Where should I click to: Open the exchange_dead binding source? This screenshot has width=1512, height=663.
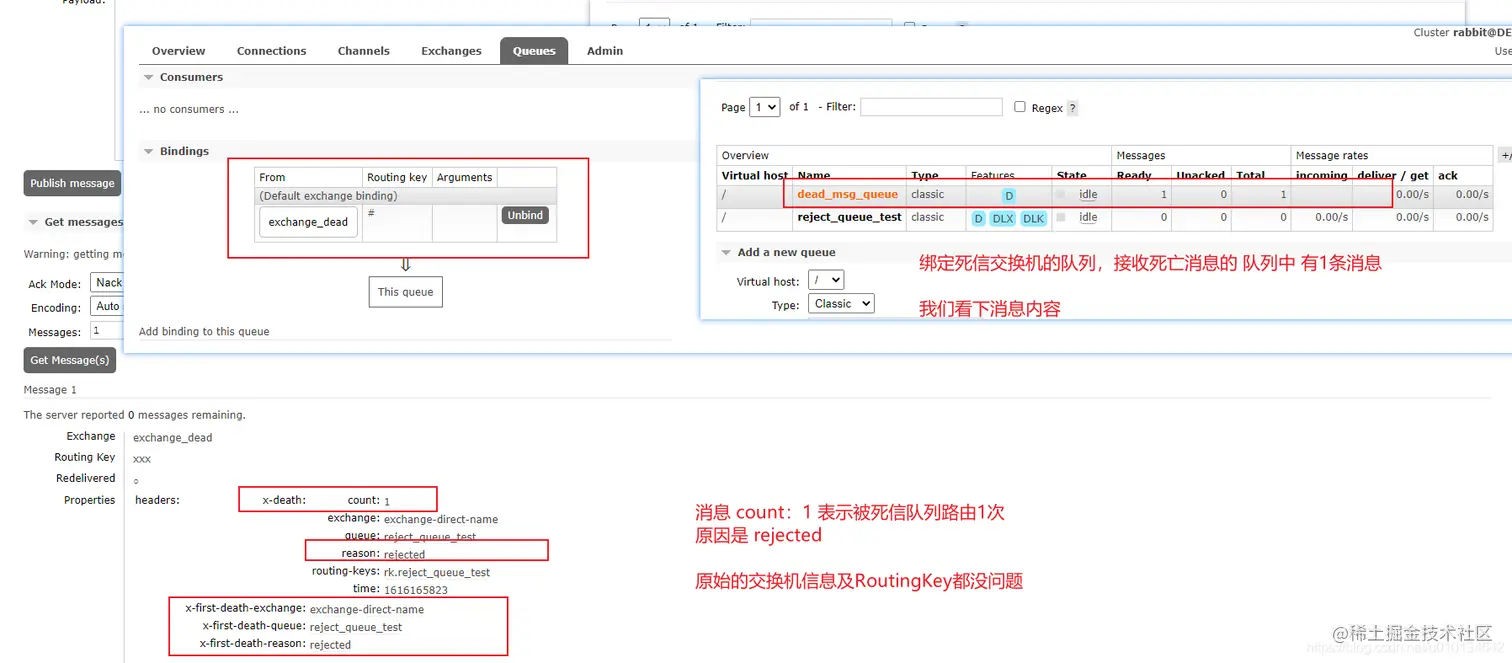click(308, 222)
